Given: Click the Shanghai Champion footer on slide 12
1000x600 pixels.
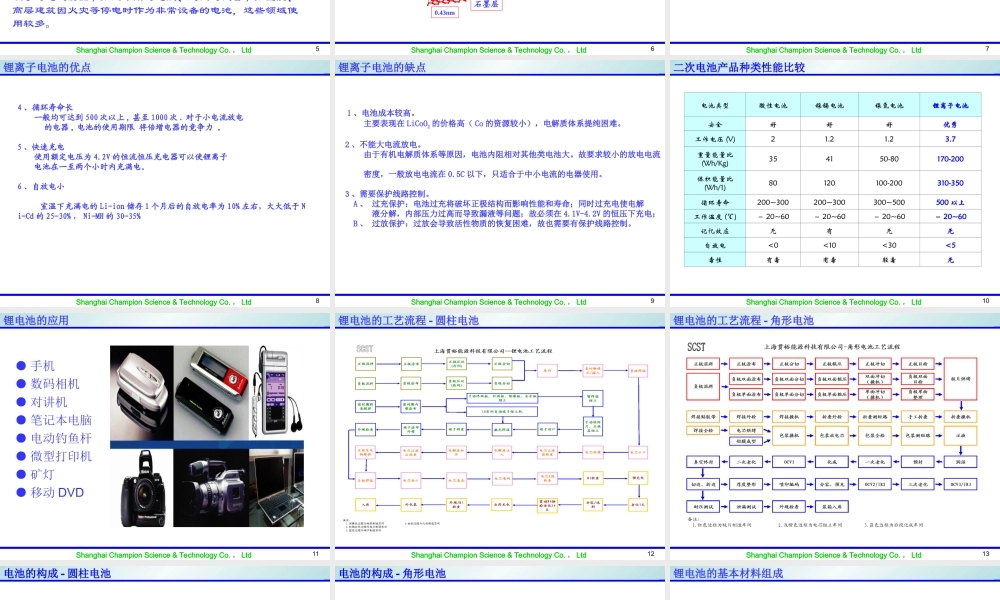Looking at the screenshot, I should tap(500, 553).
